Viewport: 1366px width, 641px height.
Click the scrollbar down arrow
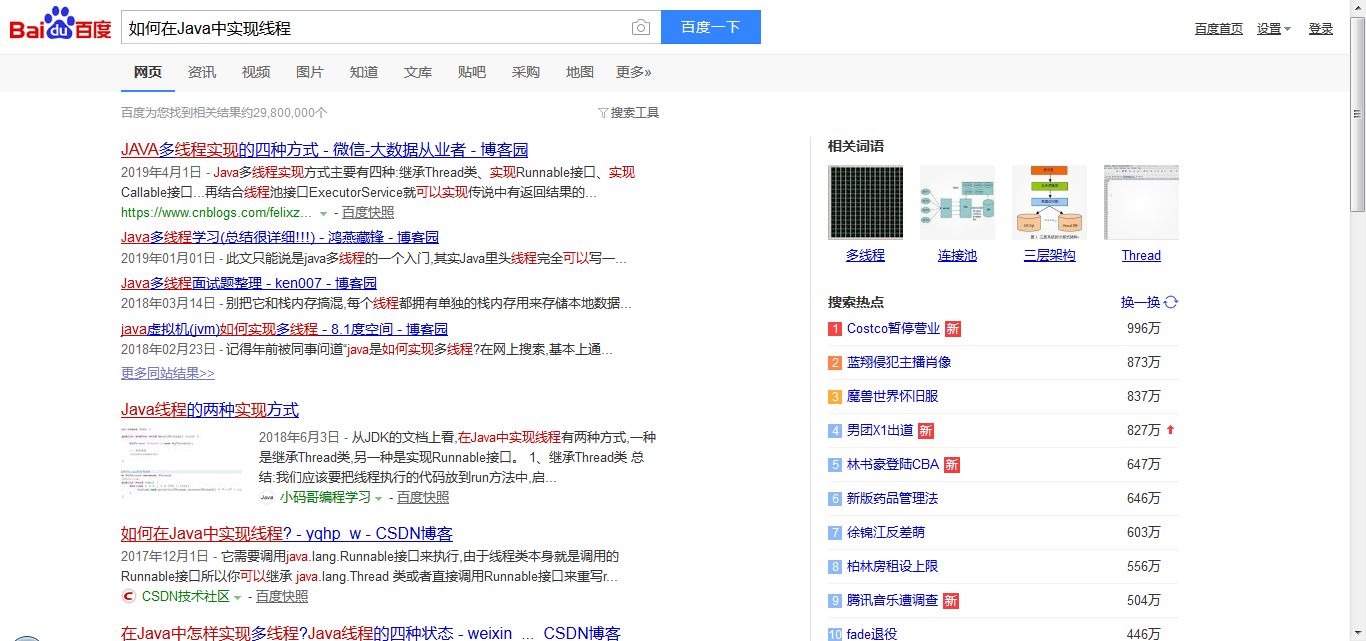(1357, 633)
